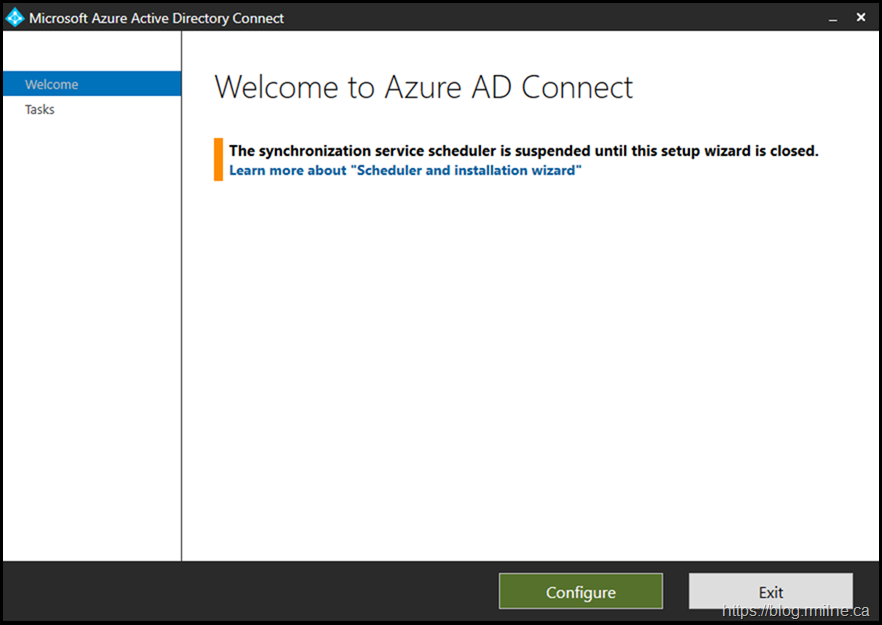Click the Microsoft Azure Active Directory Connect title
Image resolution: width=882 pixels, height=625 pixels.
click(x=156, y=18)
